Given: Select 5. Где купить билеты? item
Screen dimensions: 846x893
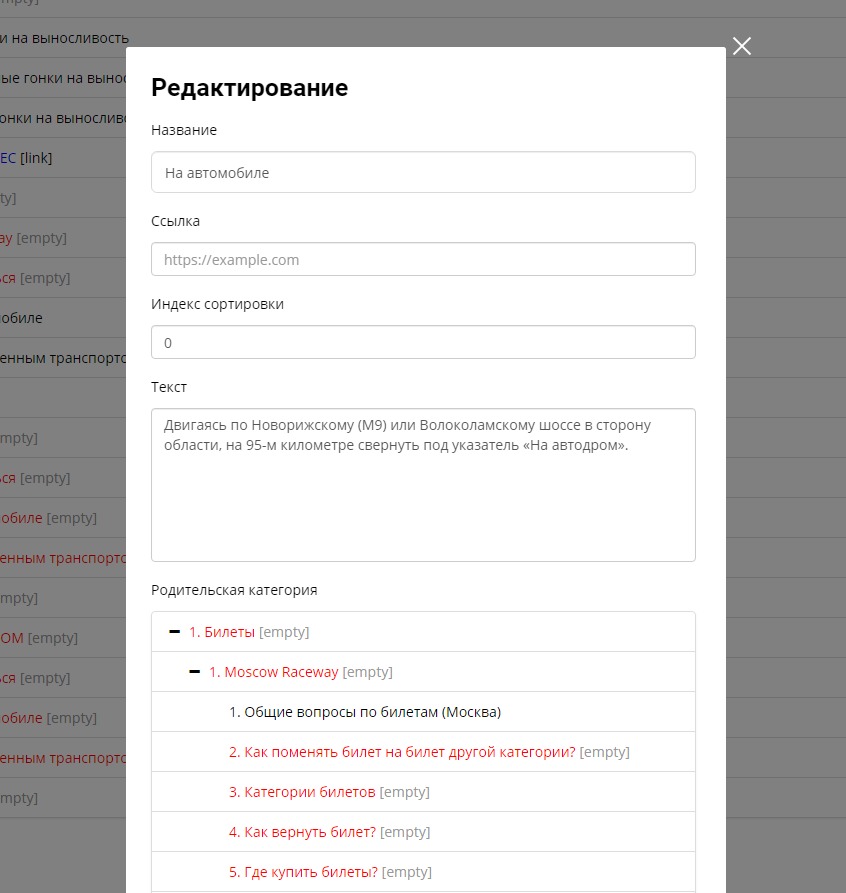Looking at the screenshot, I should (x=303, y=872).
